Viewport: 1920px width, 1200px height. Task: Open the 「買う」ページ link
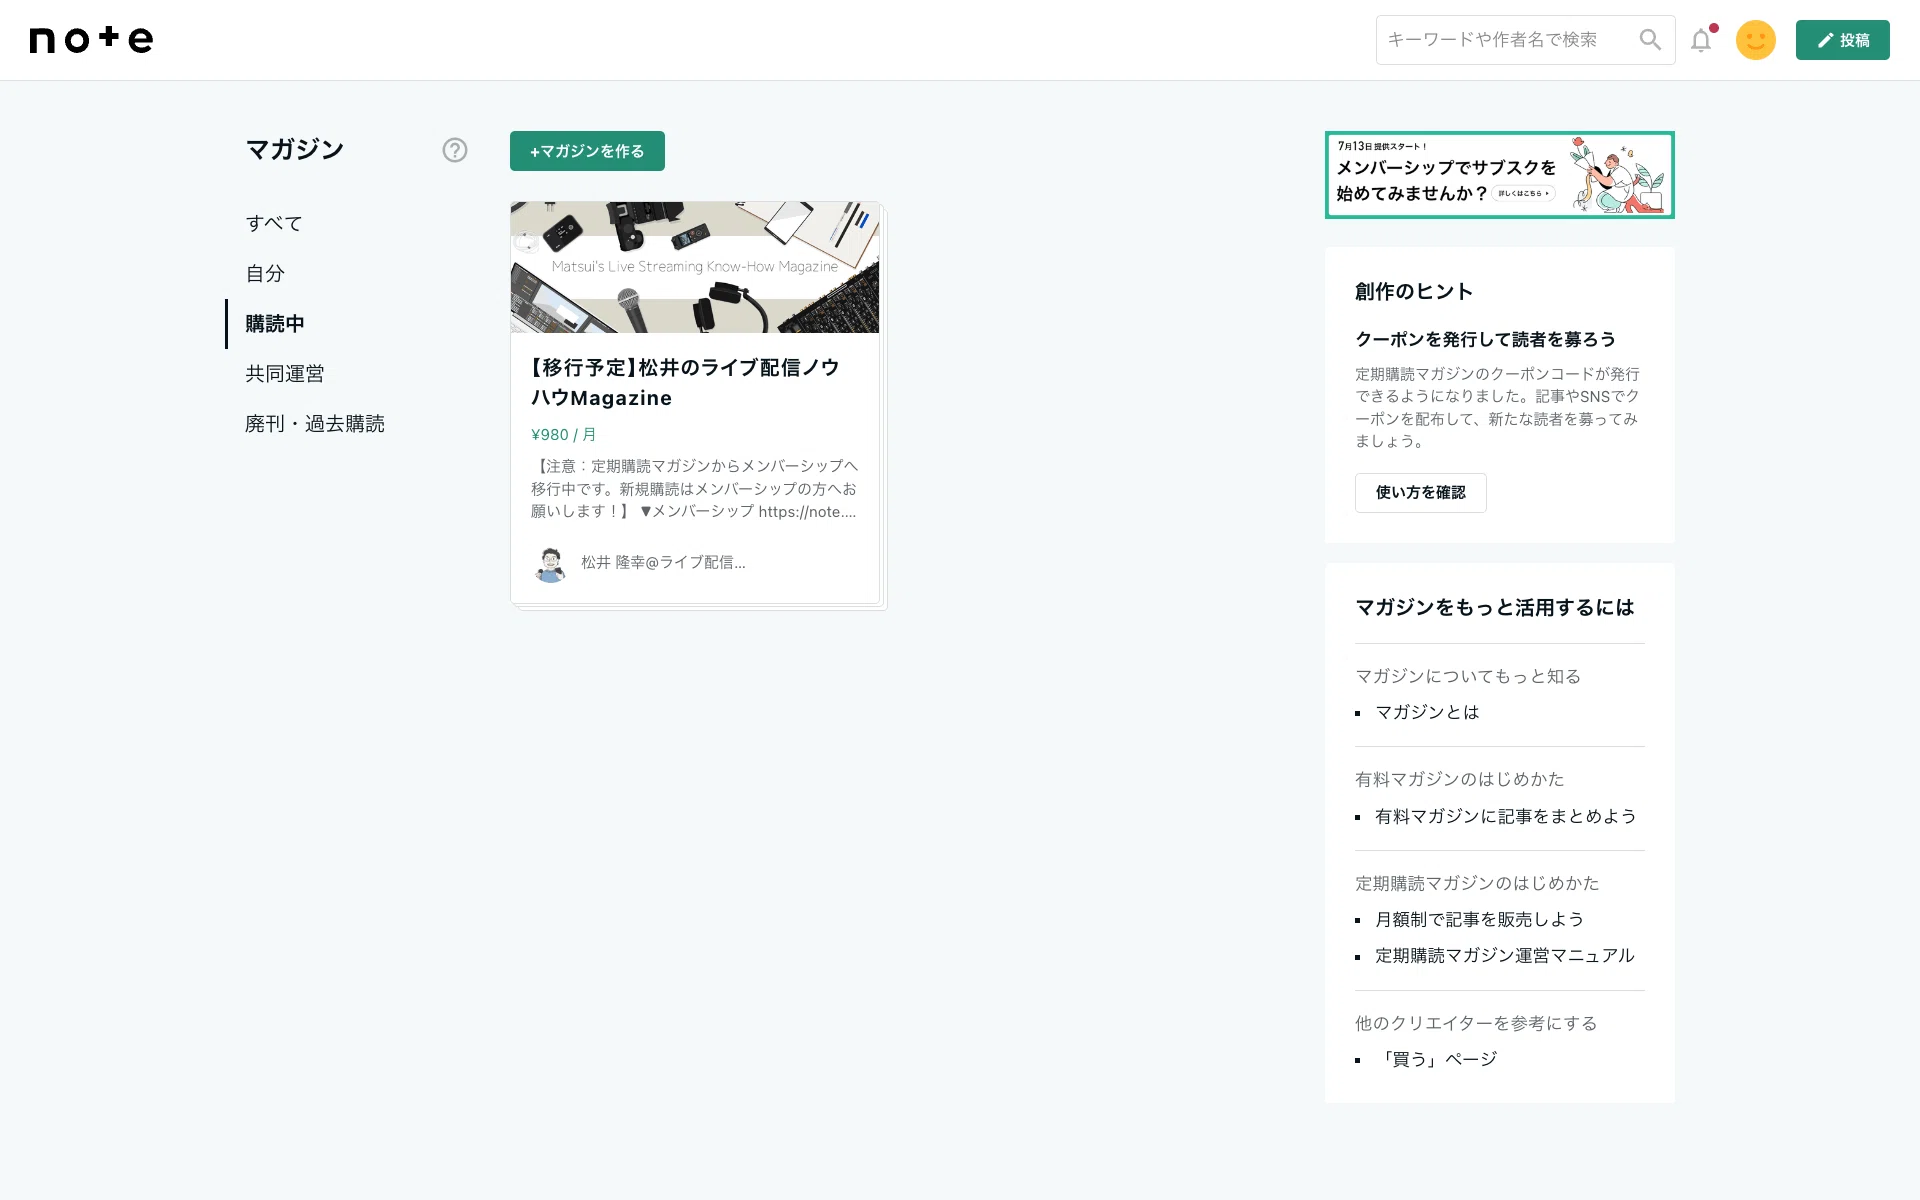(x=1436, y=1059)
